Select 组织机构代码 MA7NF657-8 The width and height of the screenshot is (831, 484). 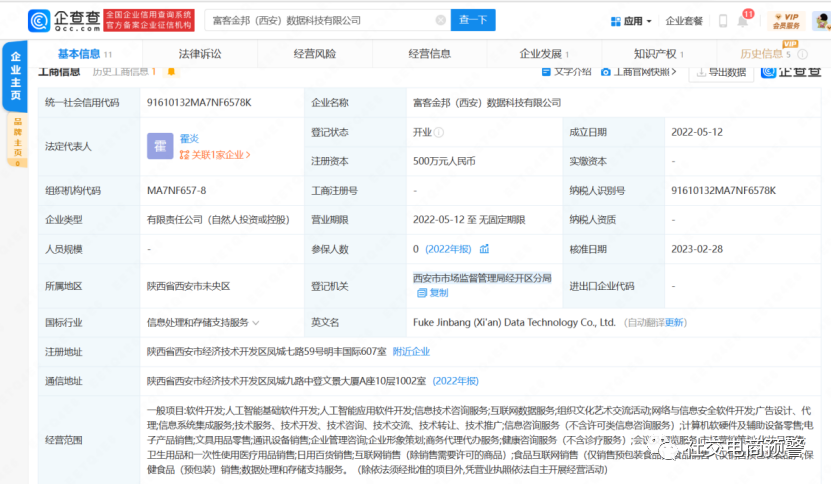pyautogui.click(x=176, y=190)
